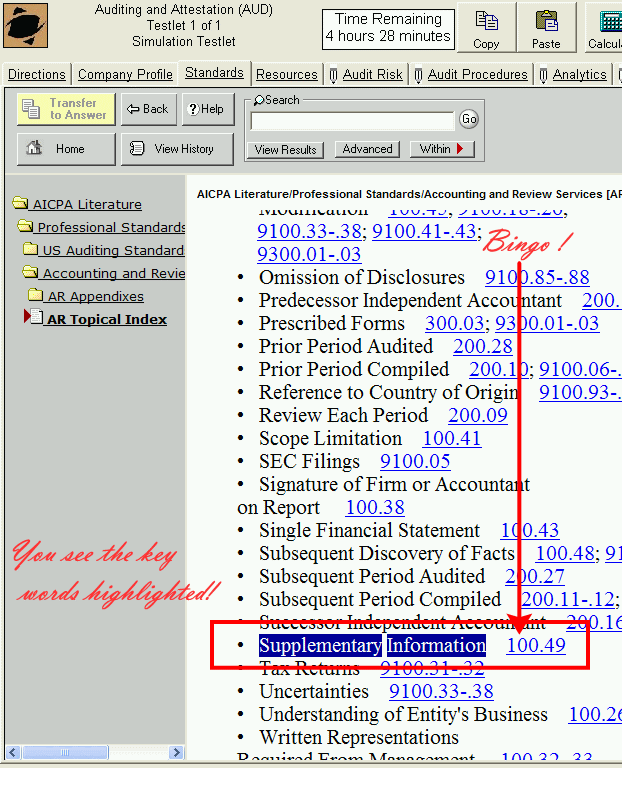Click the Paste toolbar button

coord(546,27)
